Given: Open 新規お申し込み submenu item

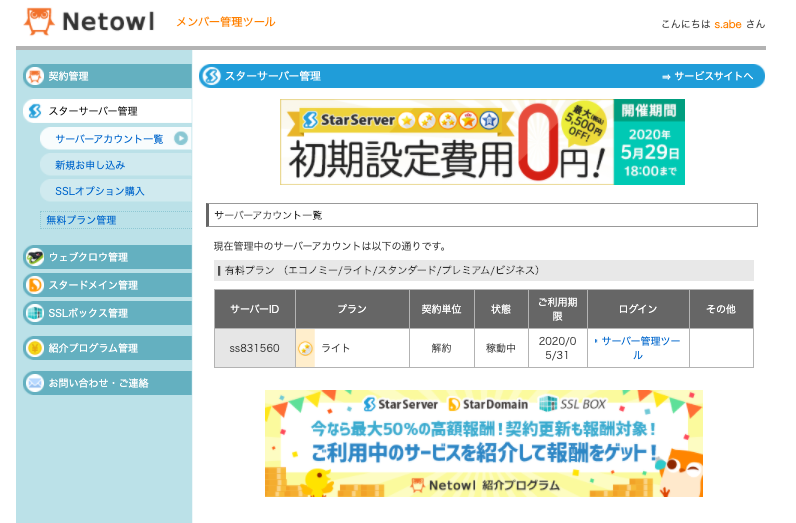Looking at the screenshot, I should 91,165.
